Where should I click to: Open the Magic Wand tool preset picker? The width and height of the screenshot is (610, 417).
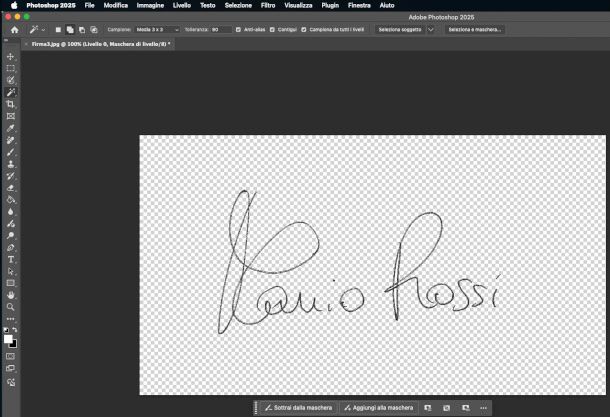[x=36, y=30]
